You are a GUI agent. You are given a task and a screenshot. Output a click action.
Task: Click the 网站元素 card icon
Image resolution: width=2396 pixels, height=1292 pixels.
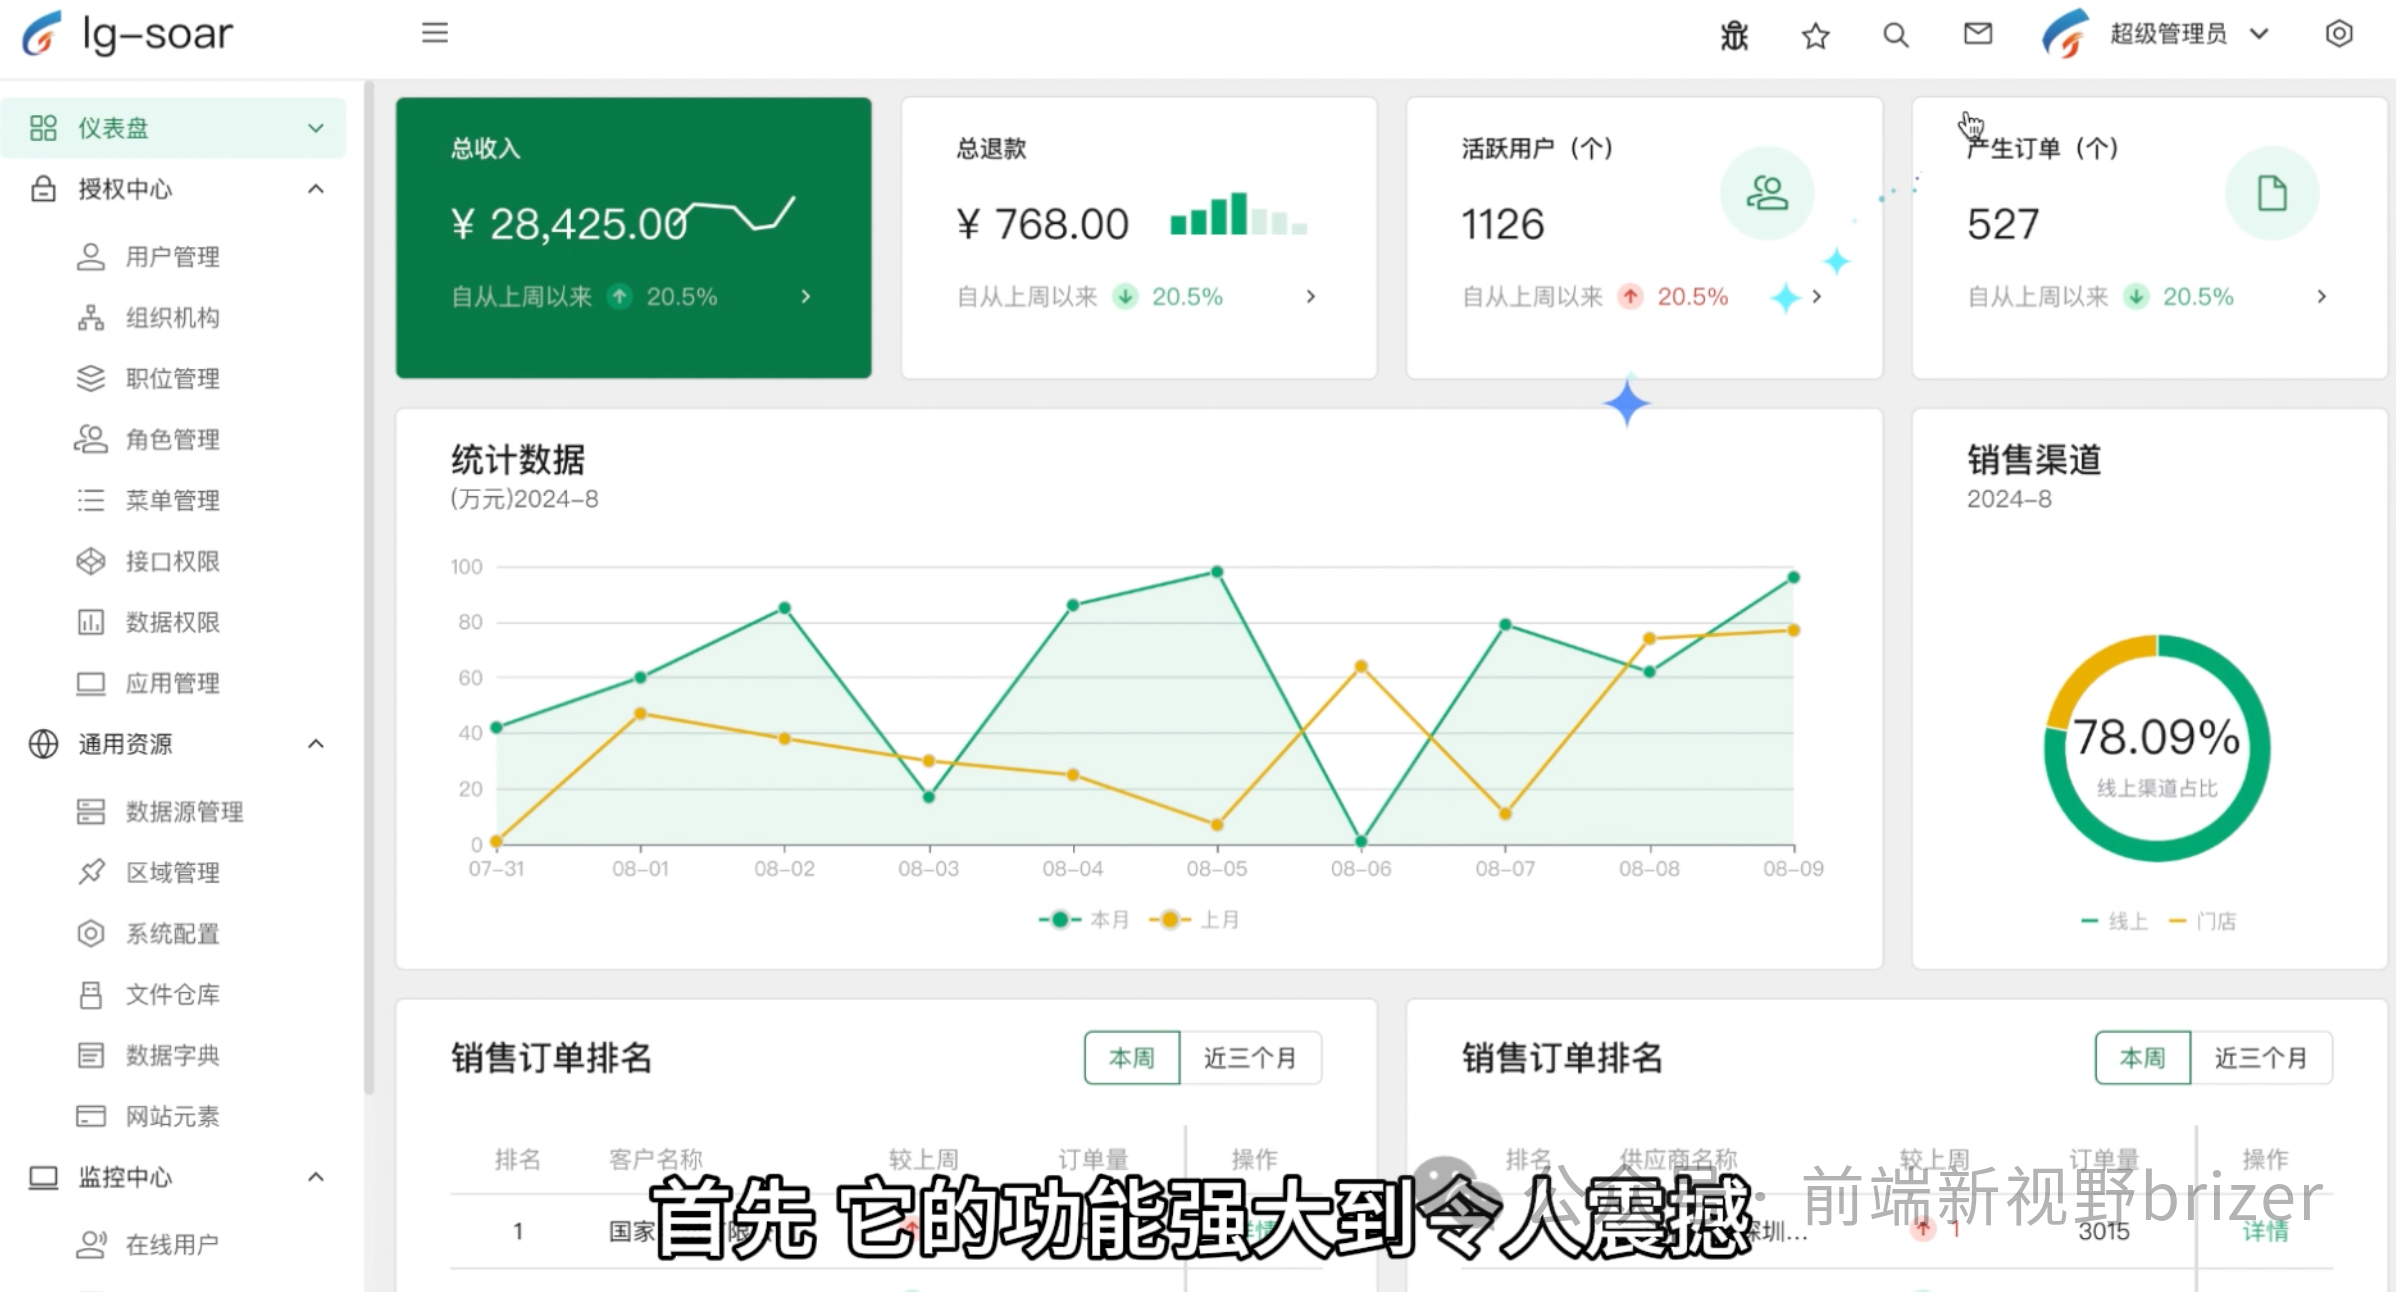click(91, 1117)
